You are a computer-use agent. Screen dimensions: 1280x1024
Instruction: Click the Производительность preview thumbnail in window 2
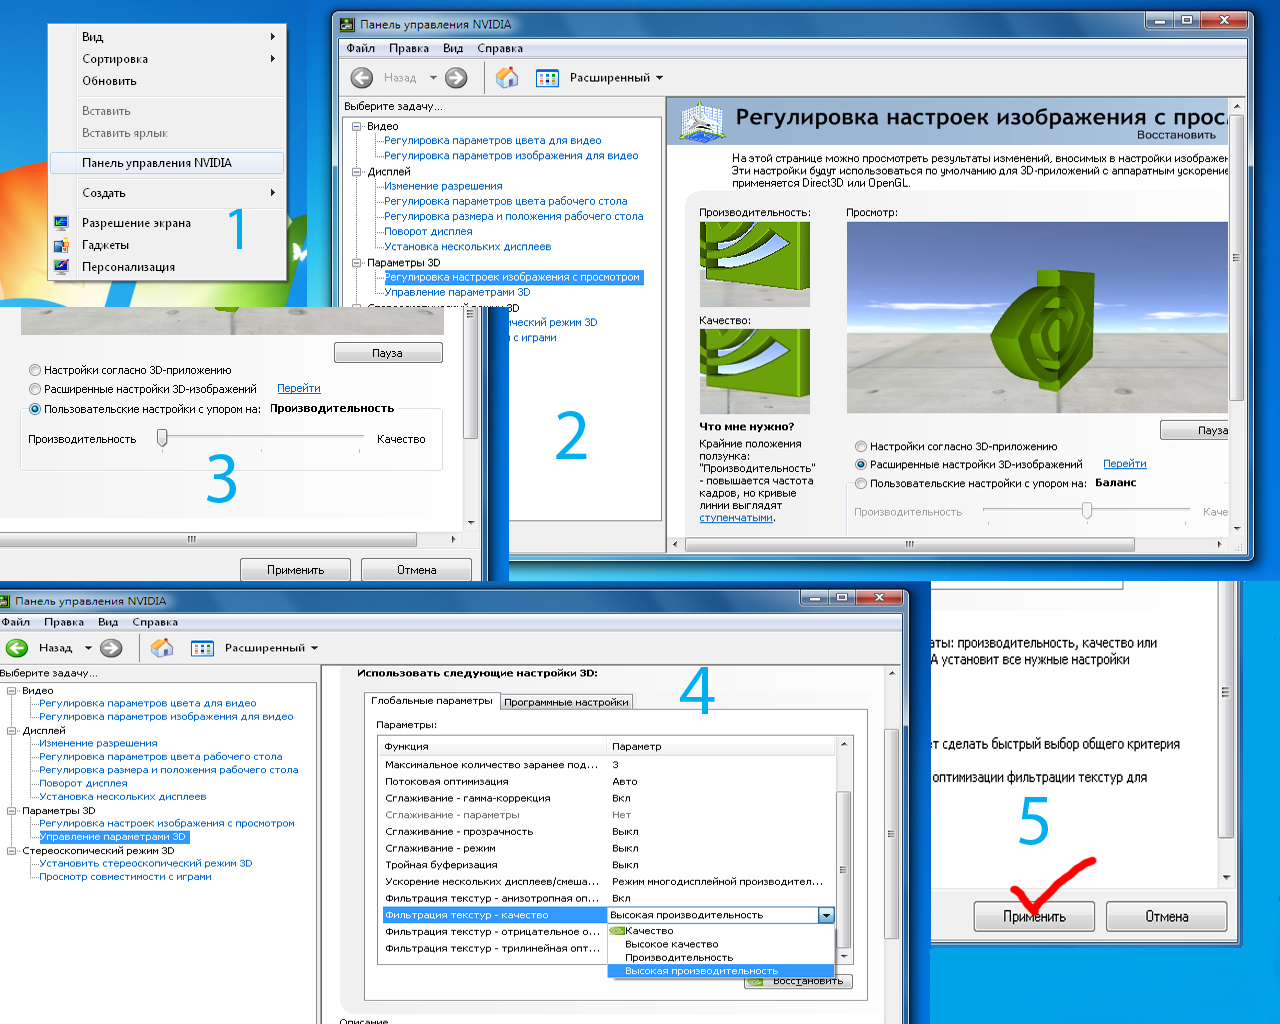(x=754, y=264)
